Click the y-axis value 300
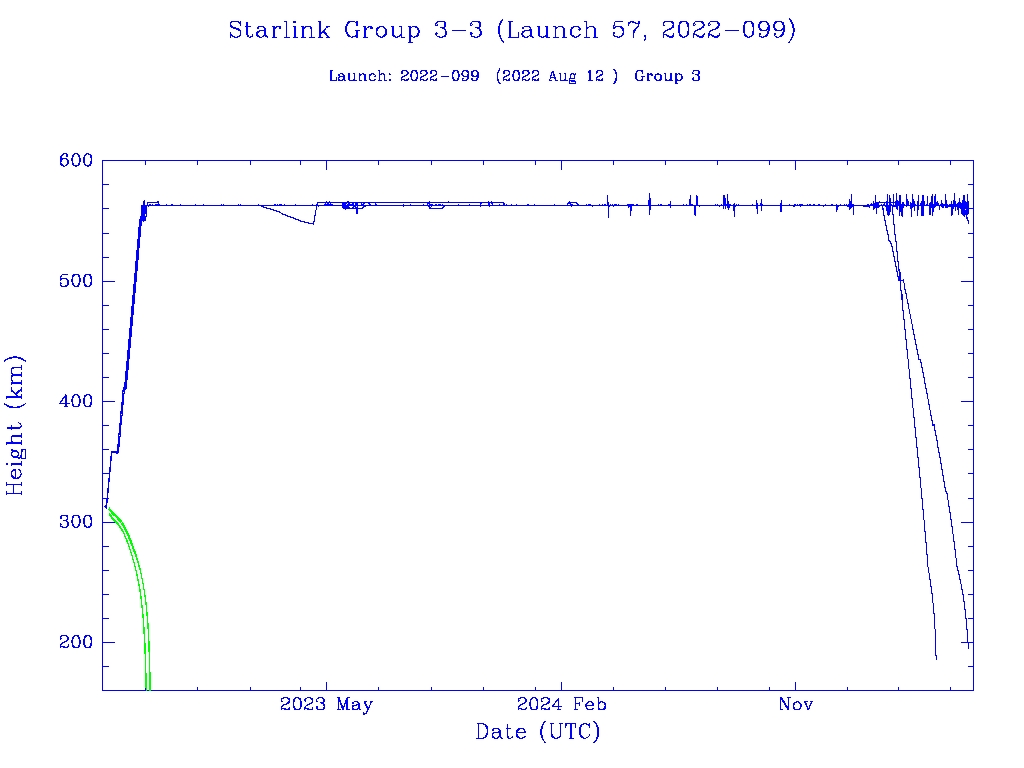The image size is (1024, 768). tap(76, 522)
